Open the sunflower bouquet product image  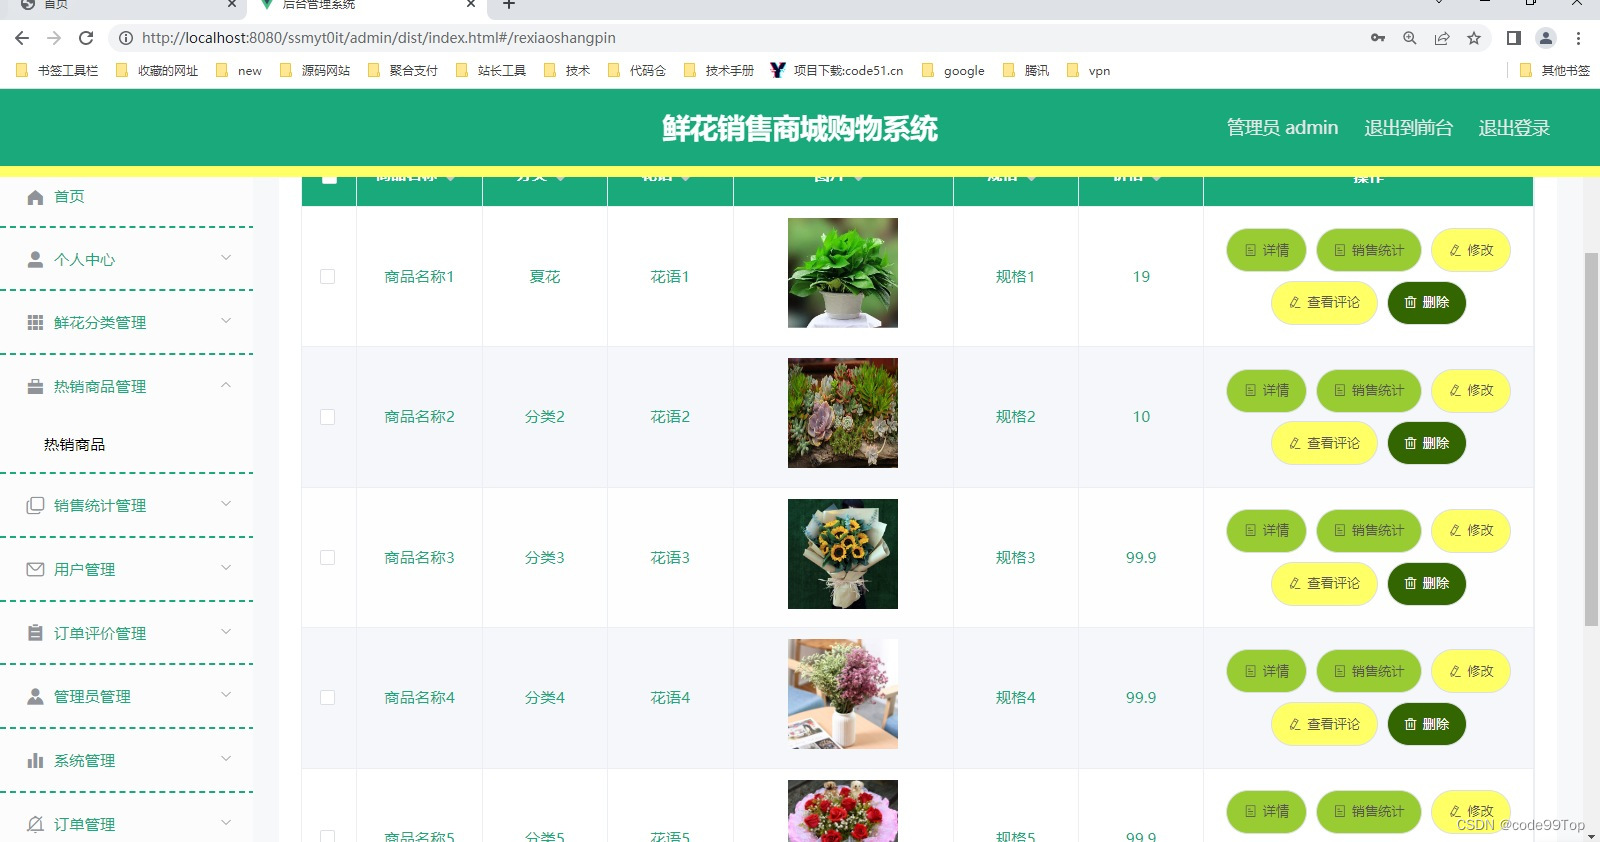843,554
